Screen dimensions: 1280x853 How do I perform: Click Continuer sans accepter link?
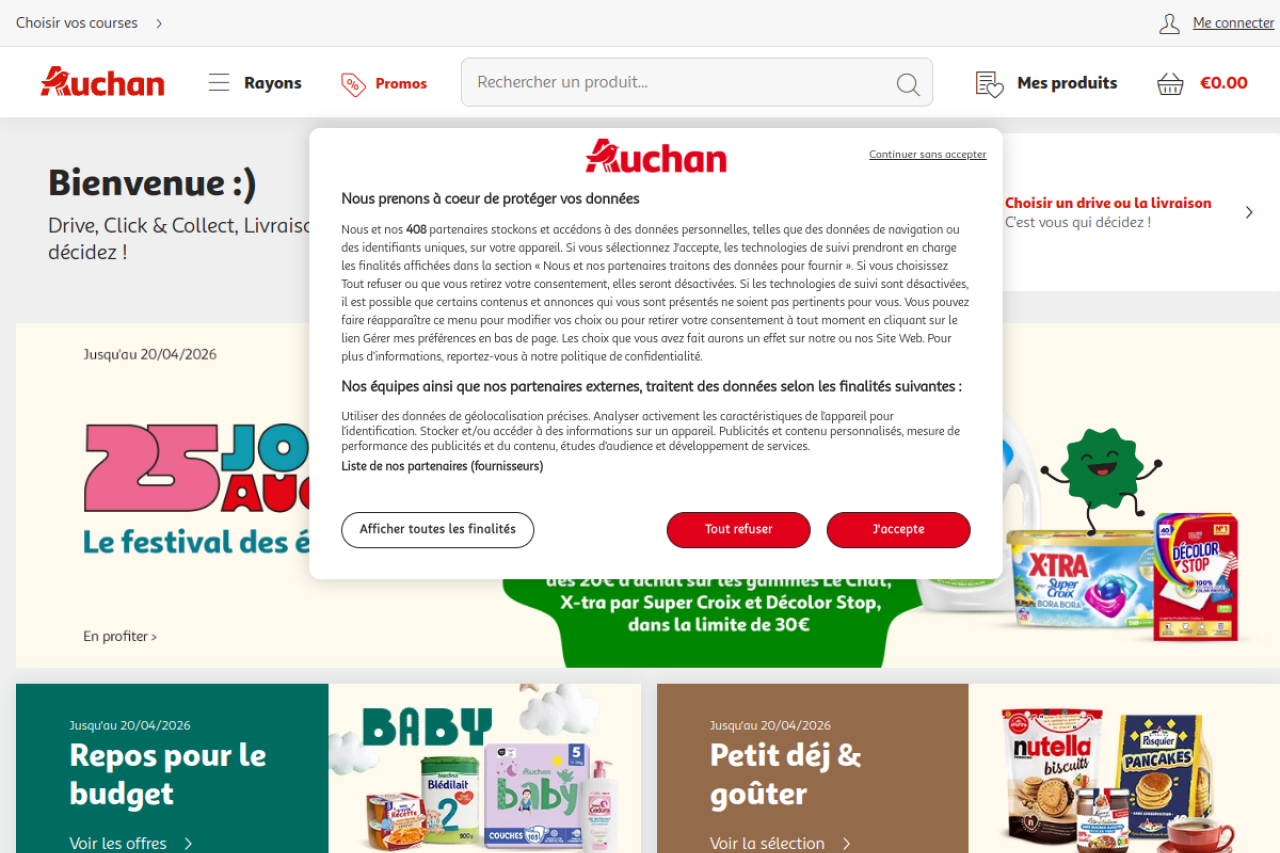[927, 154]
